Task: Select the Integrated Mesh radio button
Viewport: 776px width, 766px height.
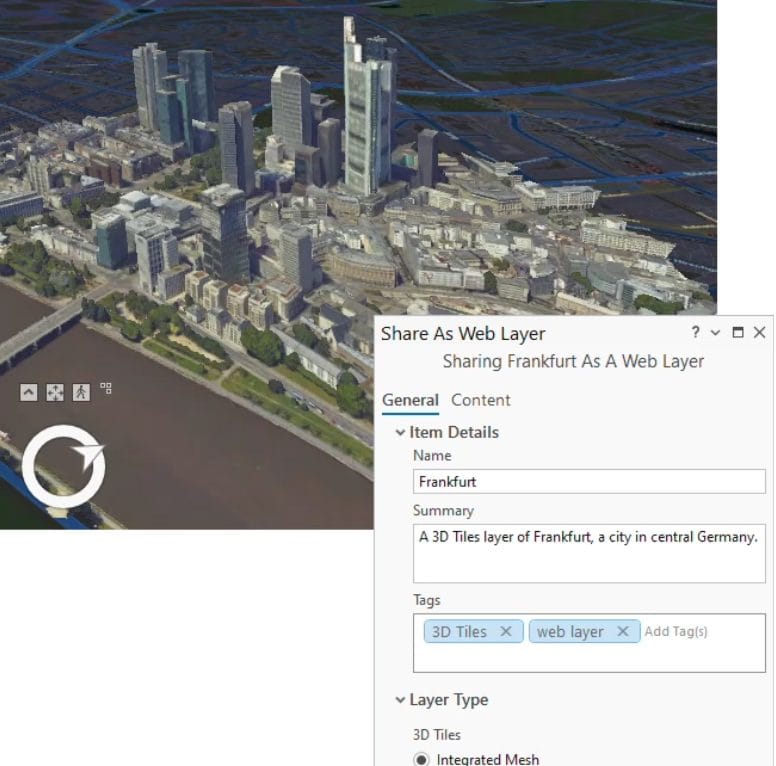Action: 421,759
